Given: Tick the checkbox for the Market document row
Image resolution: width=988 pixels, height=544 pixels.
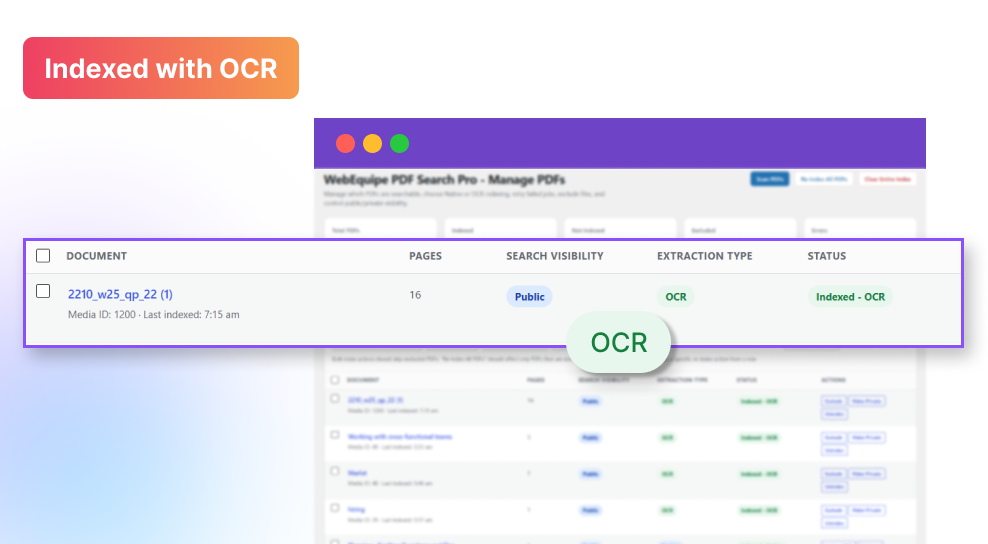Looking at the screenshot, I should (335, 472).
